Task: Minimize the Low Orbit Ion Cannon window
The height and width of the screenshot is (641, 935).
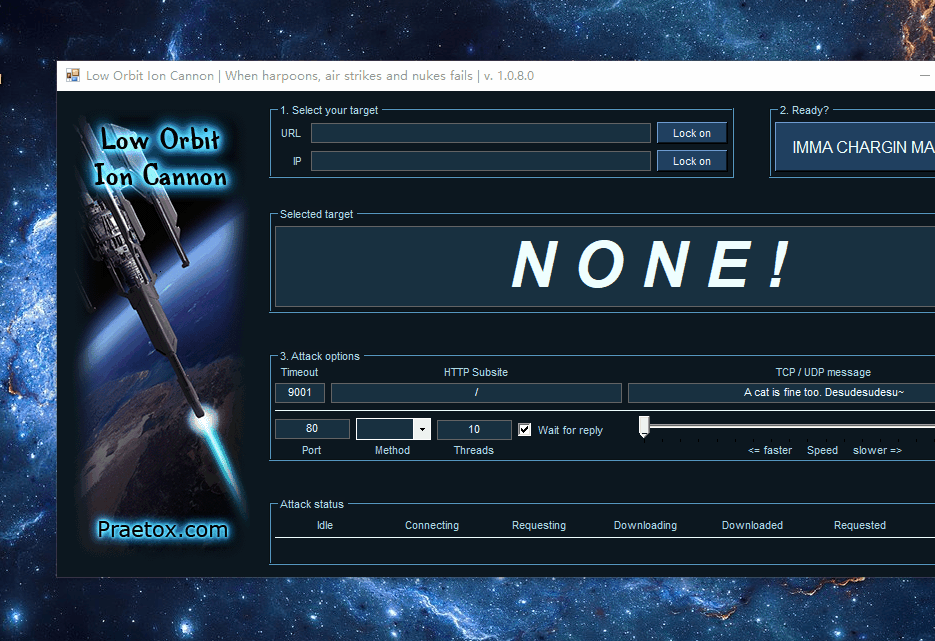Action: (x=924, y=76)
